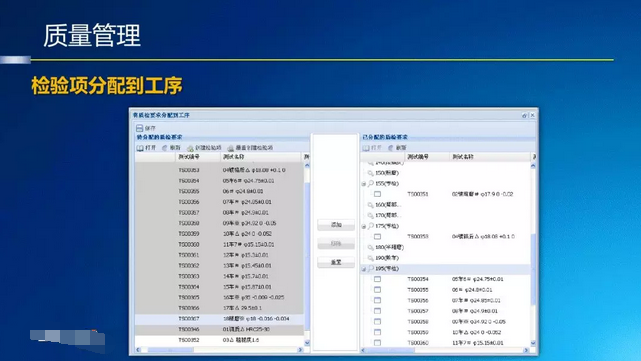Click the 保存 save icon
This screenshot has height=361, width=641.
click(139, 128)
